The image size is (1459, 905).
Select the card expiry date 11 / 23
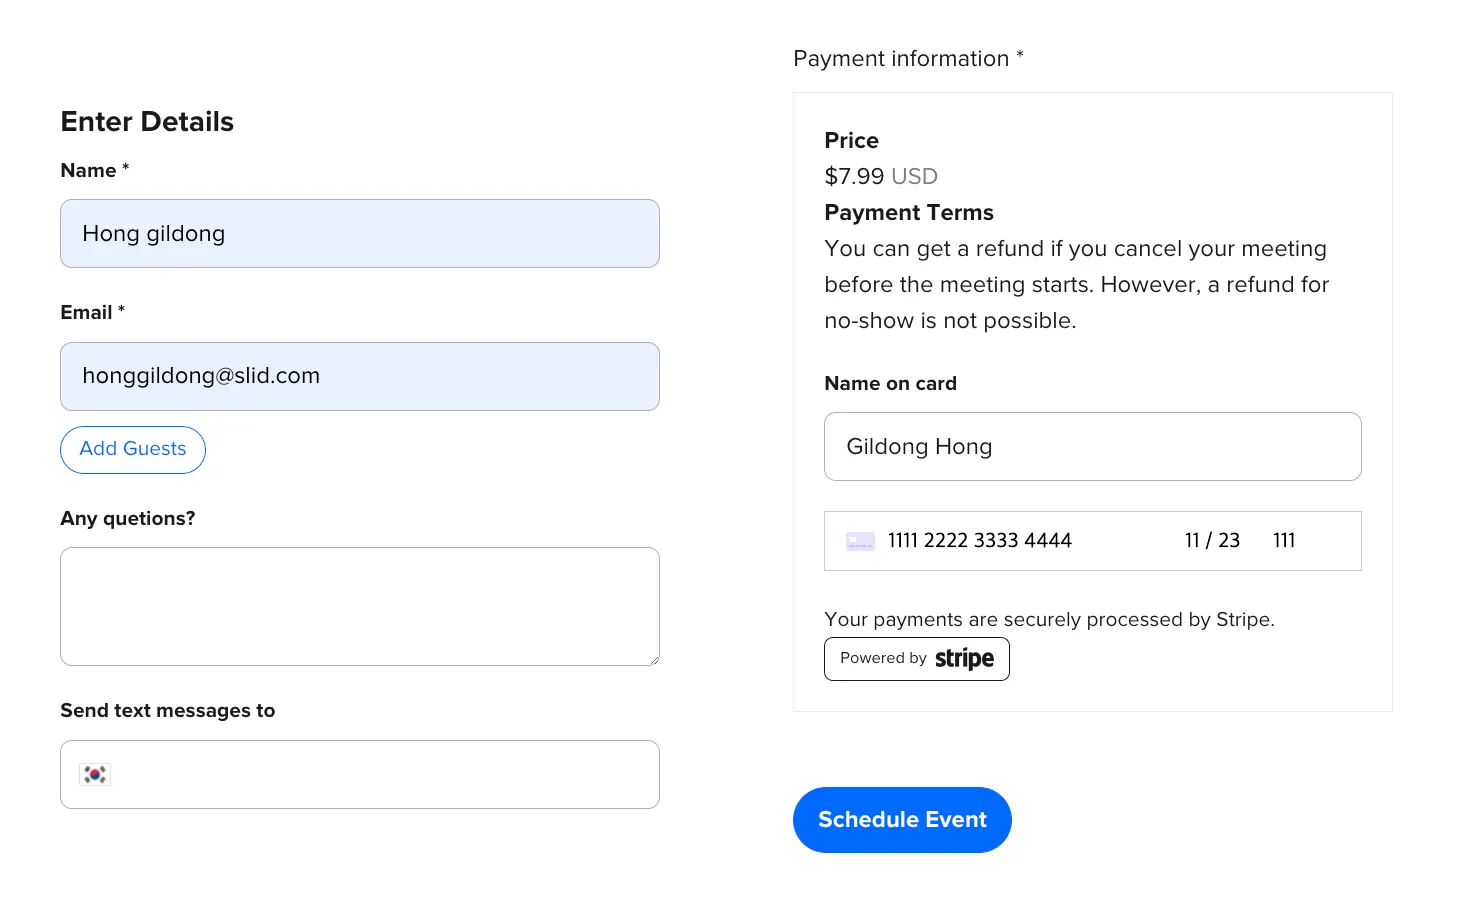point(1212,541)
